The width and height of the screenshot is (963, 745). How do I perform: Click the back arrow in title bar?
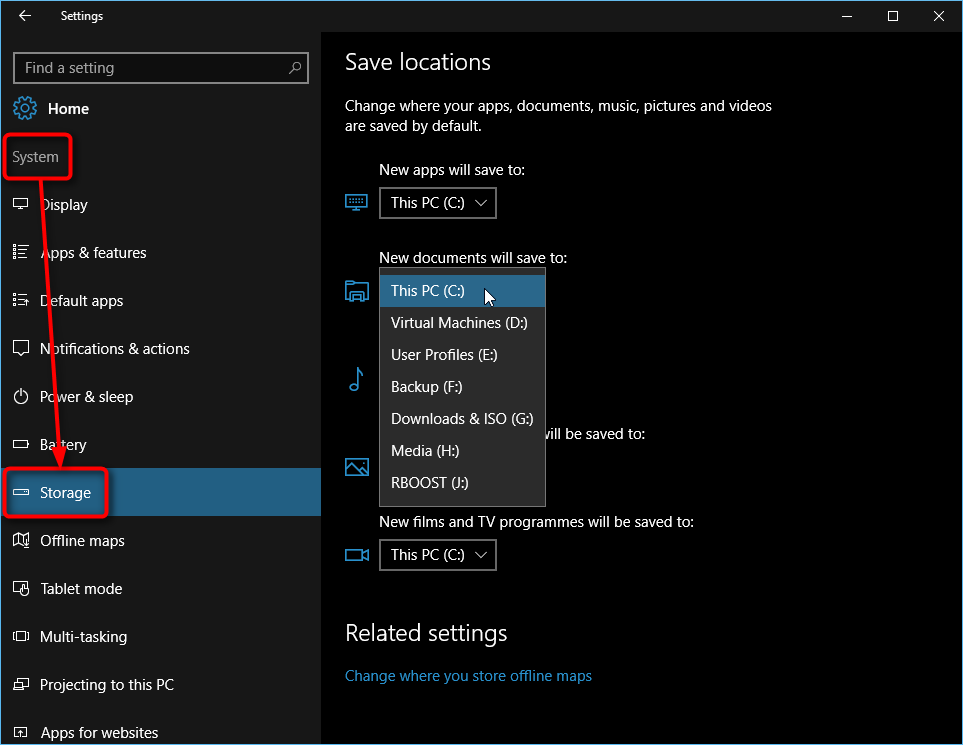[x=25, y=16]
